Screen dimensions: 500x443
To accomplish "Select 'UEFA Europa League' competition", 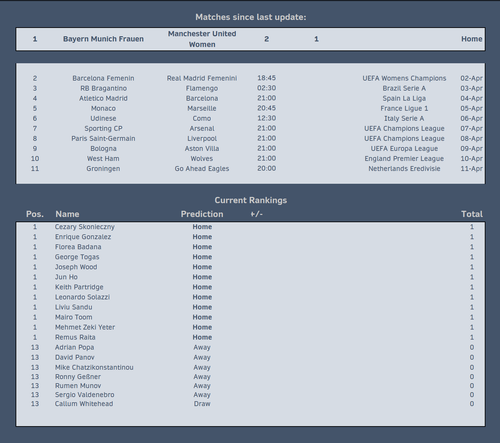I will pyautogui.click(x=404, y=148).
